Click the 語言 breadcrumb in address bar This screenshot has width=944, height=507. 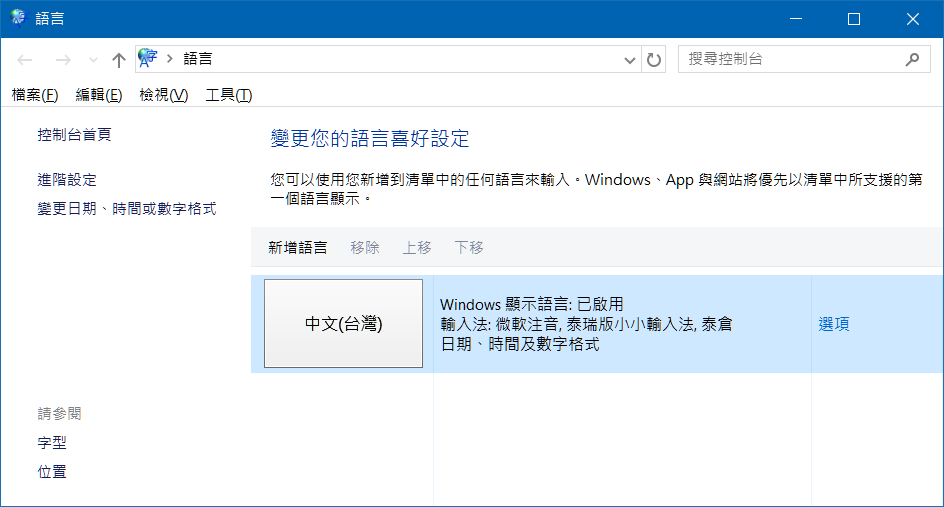(x=197, y=58)
